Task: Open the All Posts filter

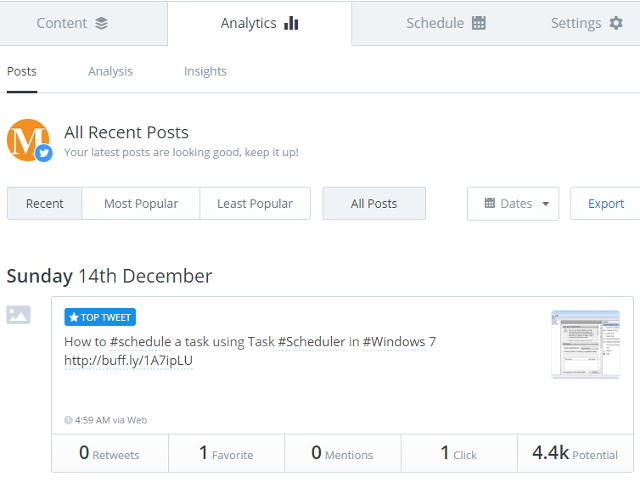Action: pyautogui.click(x=374, y=203)
